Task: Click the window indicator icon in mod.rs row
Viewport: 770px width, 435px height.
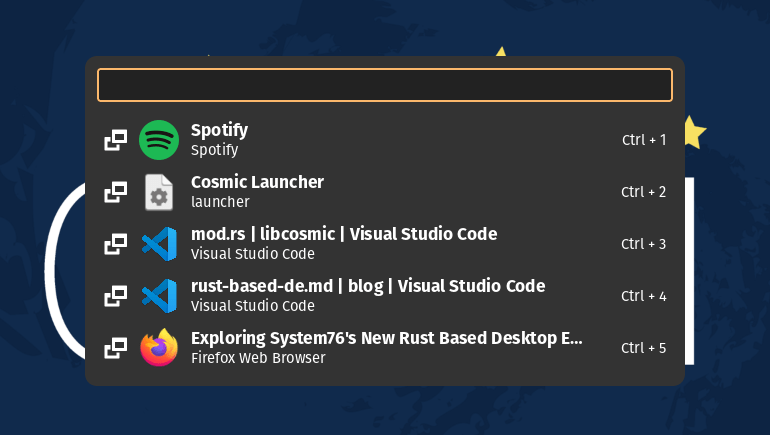Action: pos(116,244)
